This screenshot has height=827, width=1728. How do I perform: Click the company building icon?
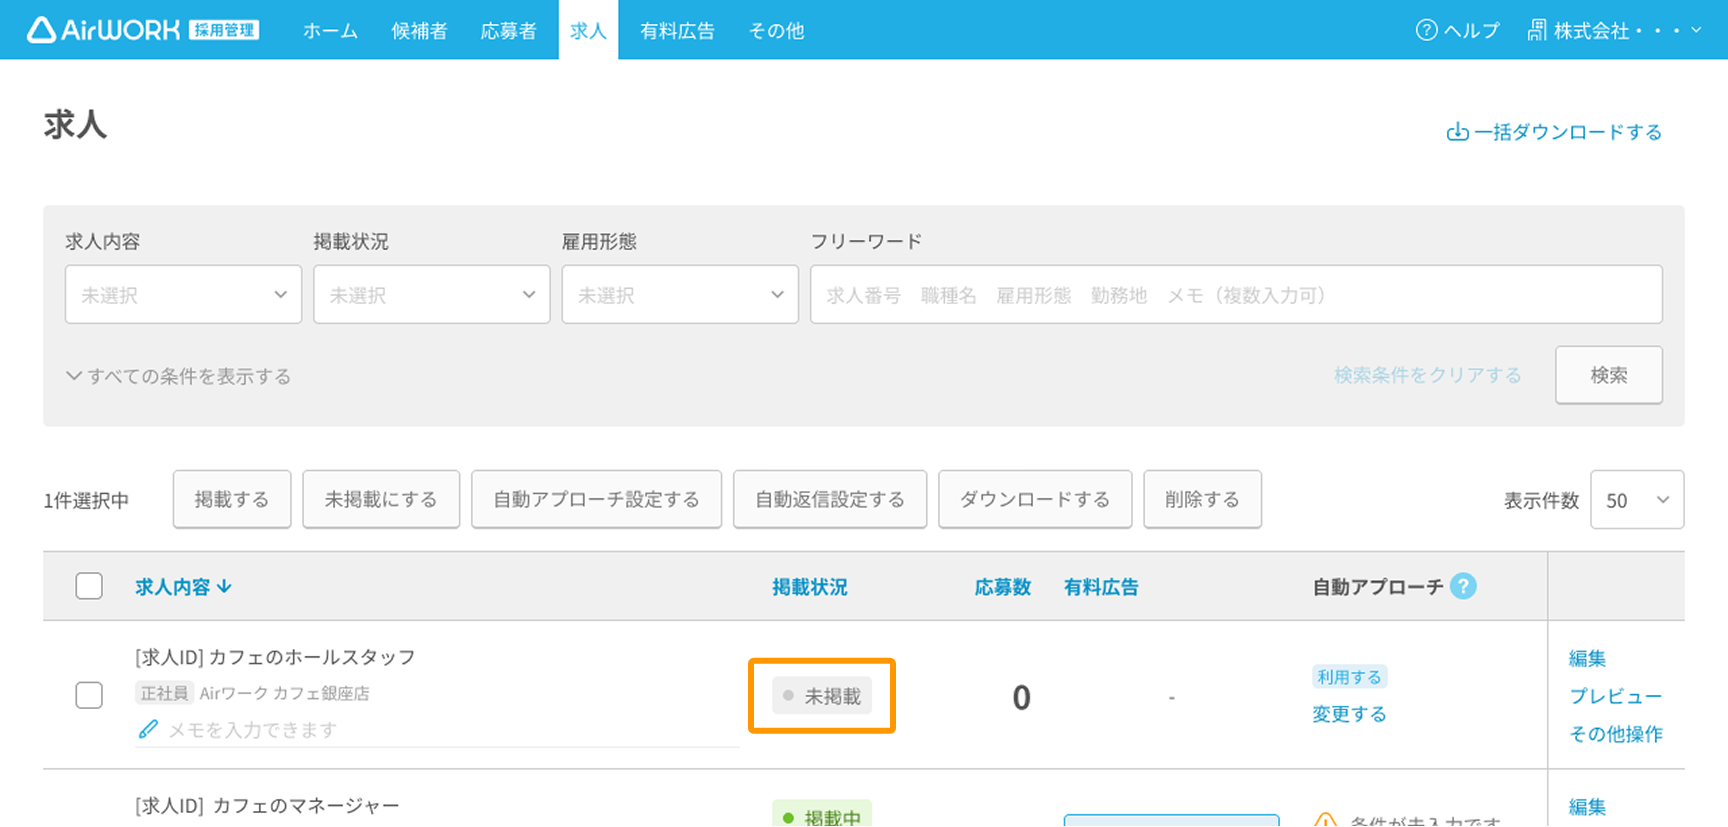click(1537, 30)
